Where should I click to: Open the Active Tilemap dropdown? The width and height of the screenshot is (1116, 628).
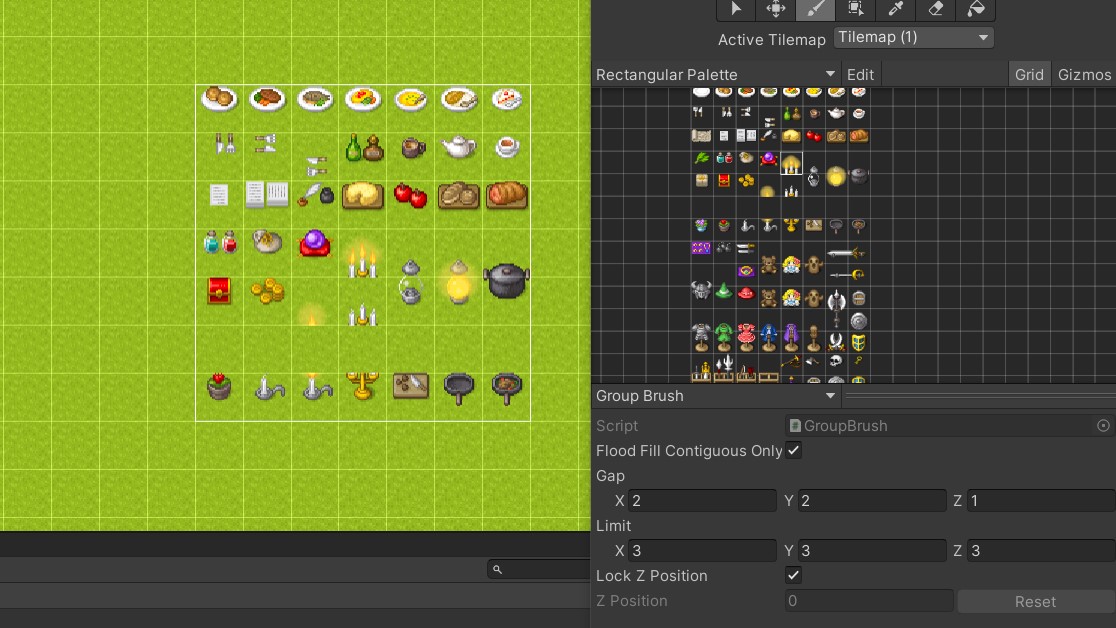click(912, 37)
